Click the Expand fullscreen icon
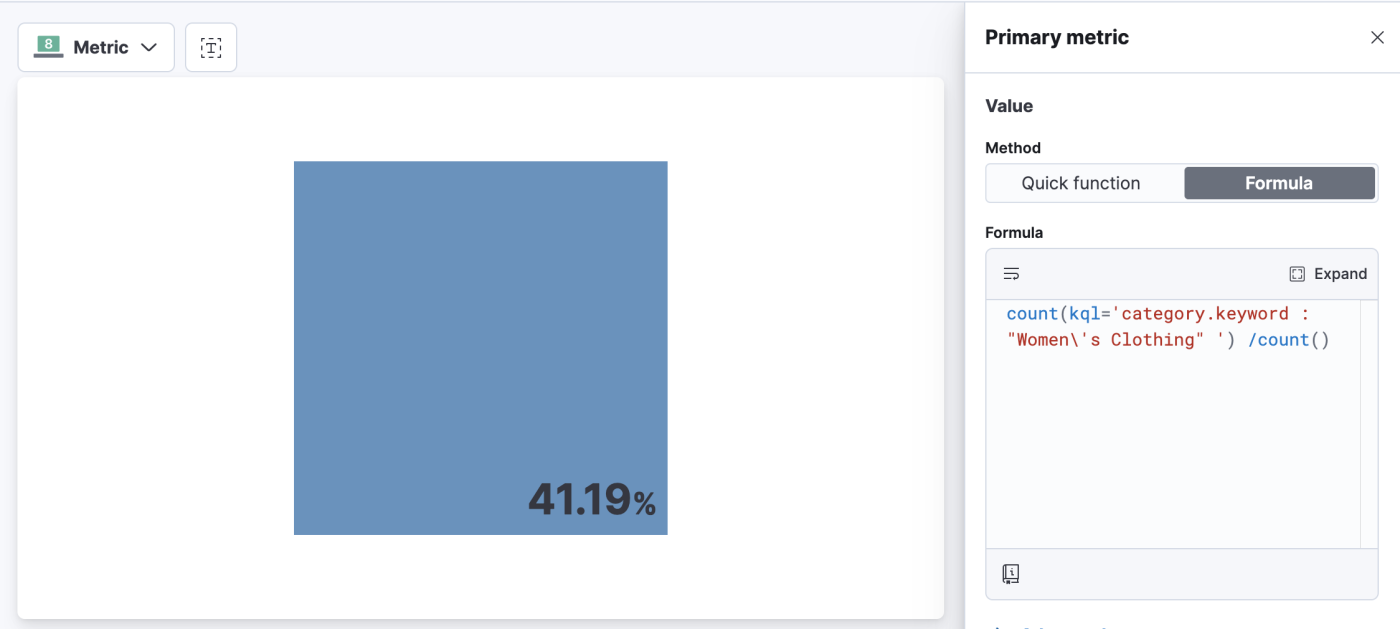 tap(1297, 274)
